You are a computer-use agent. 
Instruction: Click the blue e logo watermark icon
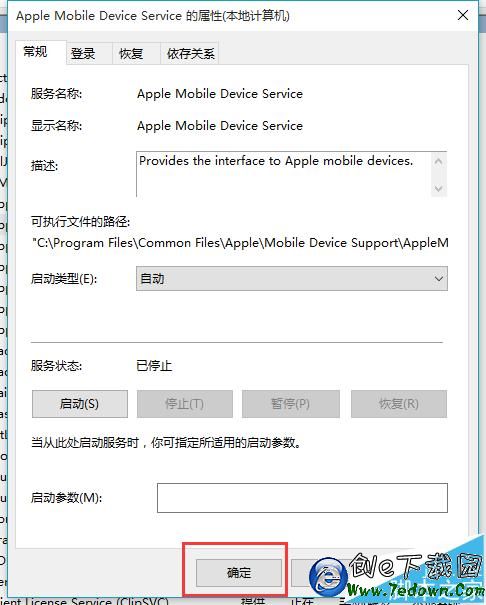click(x=328, y=577)
